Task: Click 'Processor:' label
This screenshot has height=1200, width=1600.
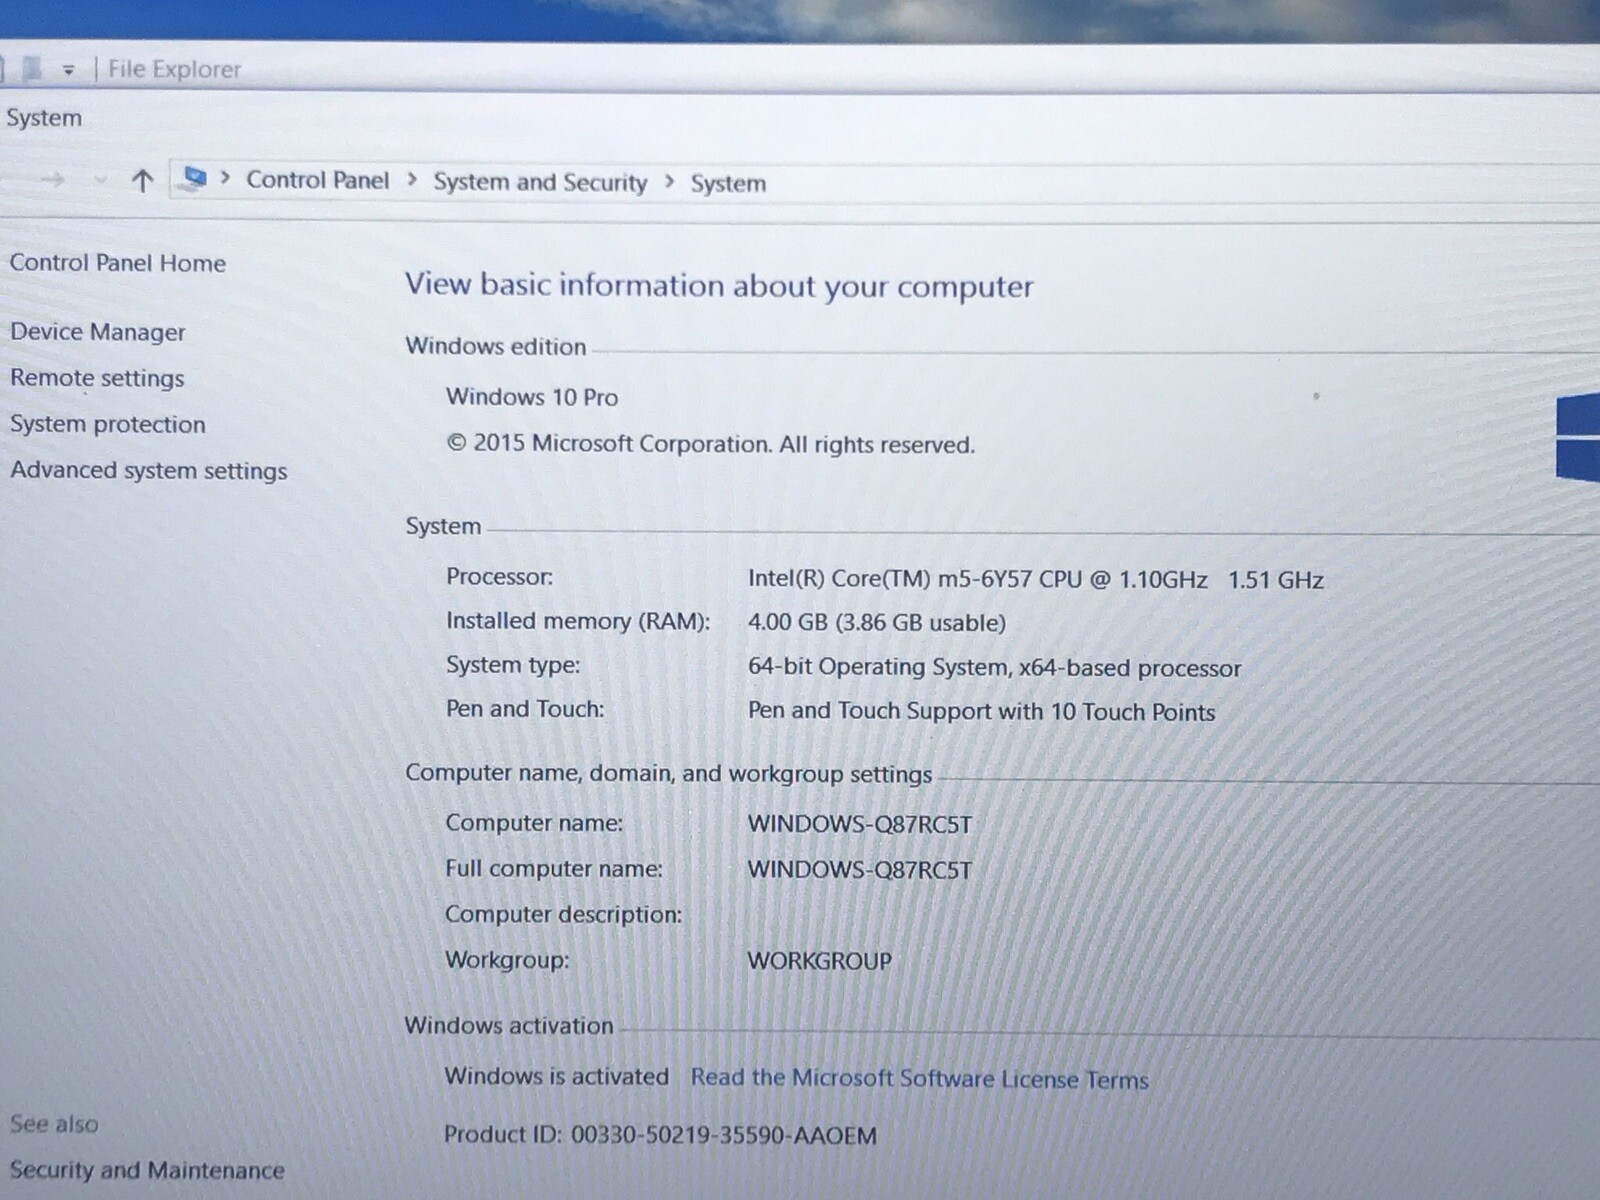Action: (x=499, y=577)
